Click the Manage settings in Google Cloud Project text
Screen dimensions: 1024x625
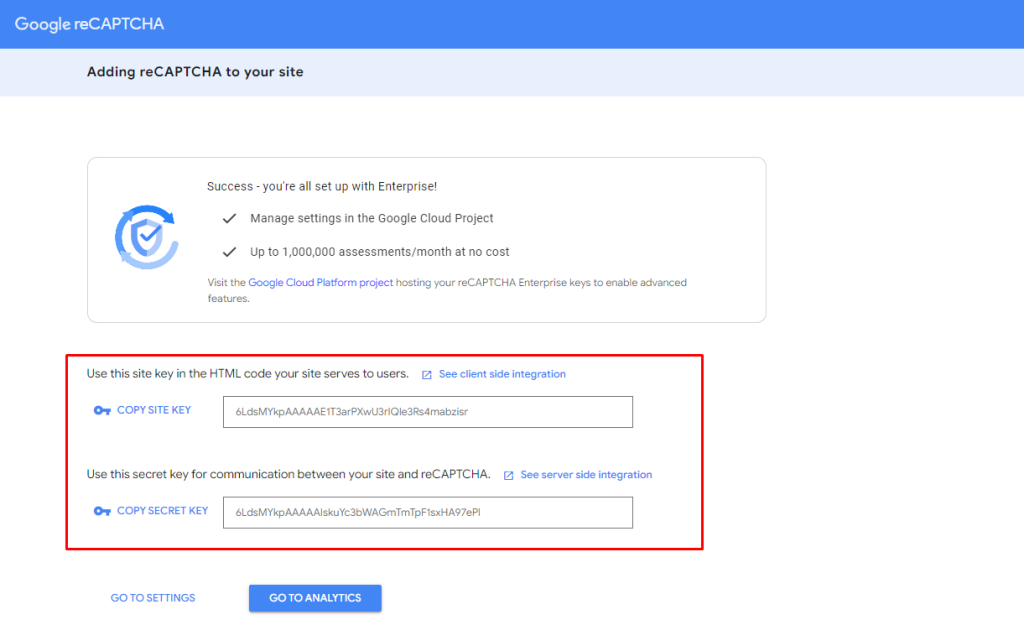click(x=371, y=218)
